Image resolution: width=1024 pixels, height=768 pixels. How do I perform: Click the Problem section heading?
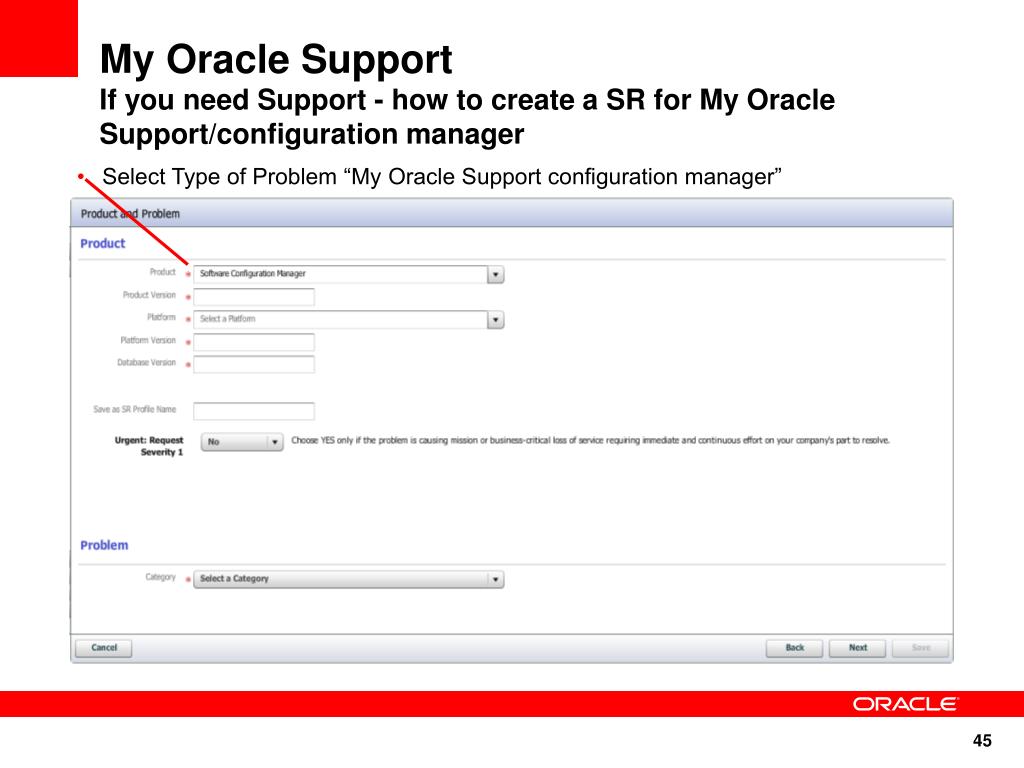tap(104, 545)
